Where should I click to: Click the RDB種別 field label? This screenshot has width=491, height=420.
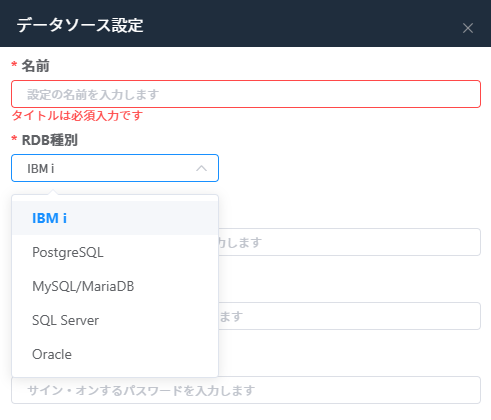[49, 140]
